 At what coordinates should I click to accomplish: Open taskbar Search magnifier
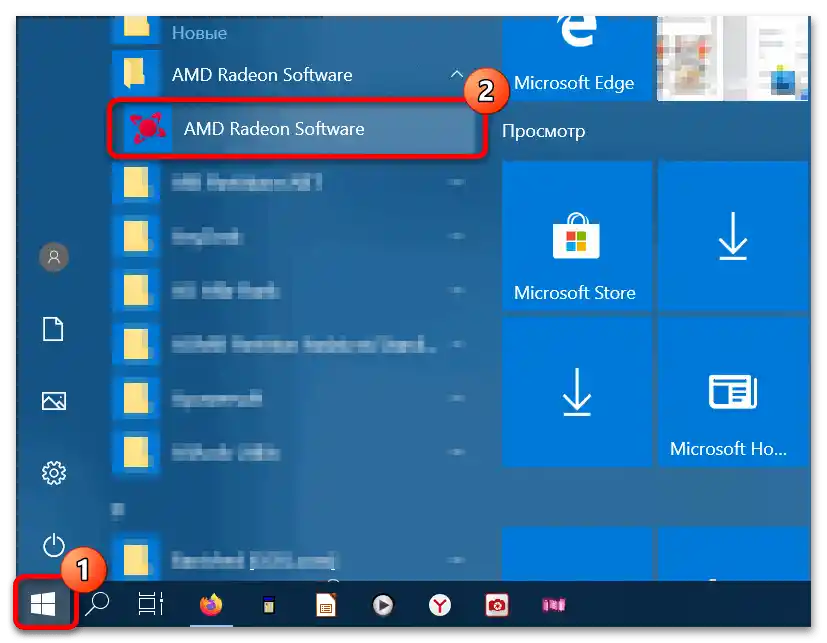point(97,604)
